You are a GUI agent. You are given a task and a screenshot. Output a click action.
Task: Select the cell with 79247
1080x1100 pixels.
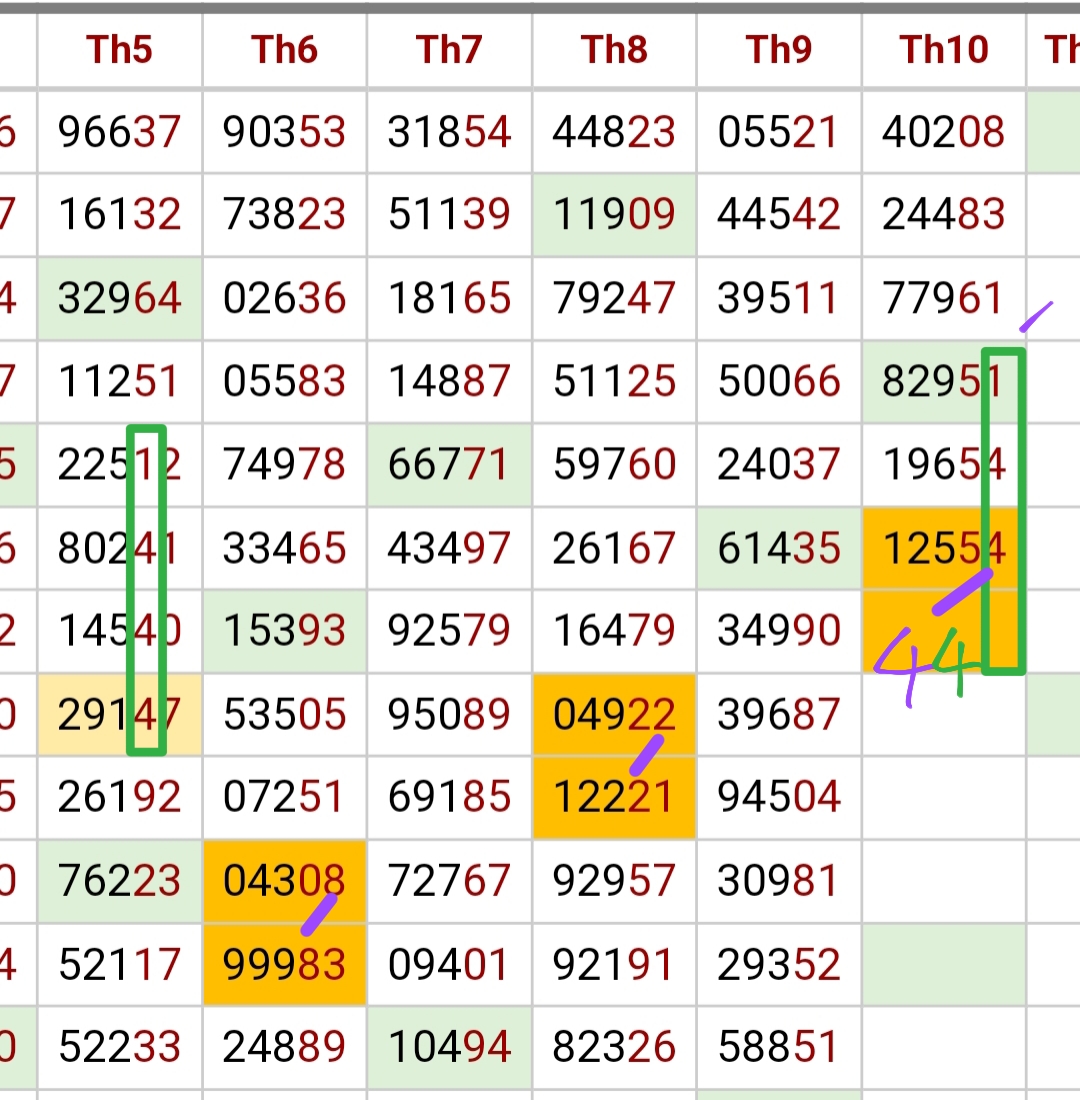pos(614,298)
